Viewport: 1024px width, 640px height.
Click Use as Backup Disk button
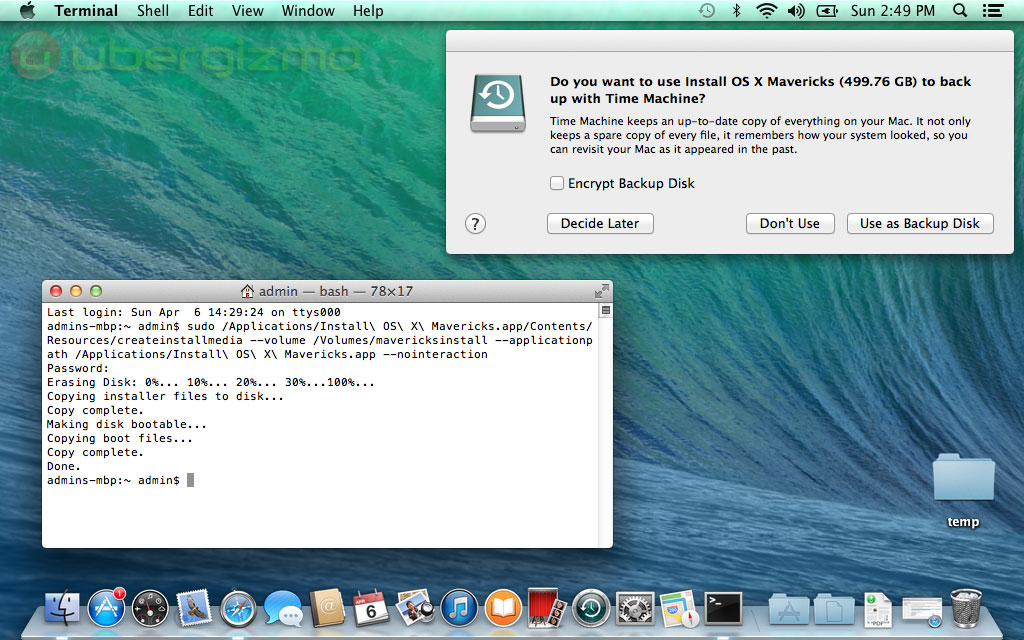point(920,223)
